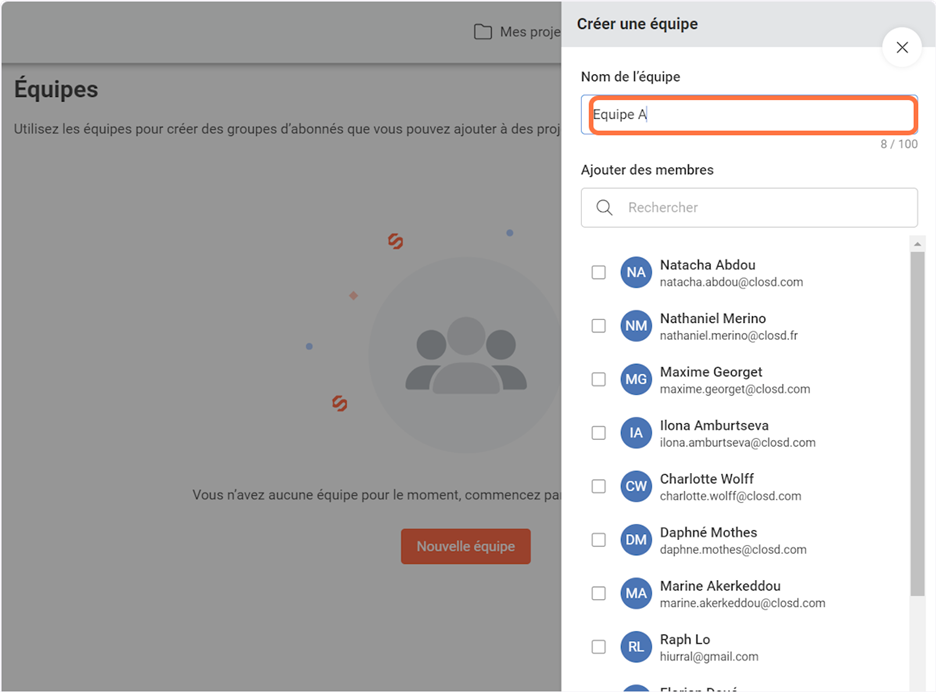The image size is (936, 692).
Task: Click the Rechercher member search box
Action: point(760,208)
